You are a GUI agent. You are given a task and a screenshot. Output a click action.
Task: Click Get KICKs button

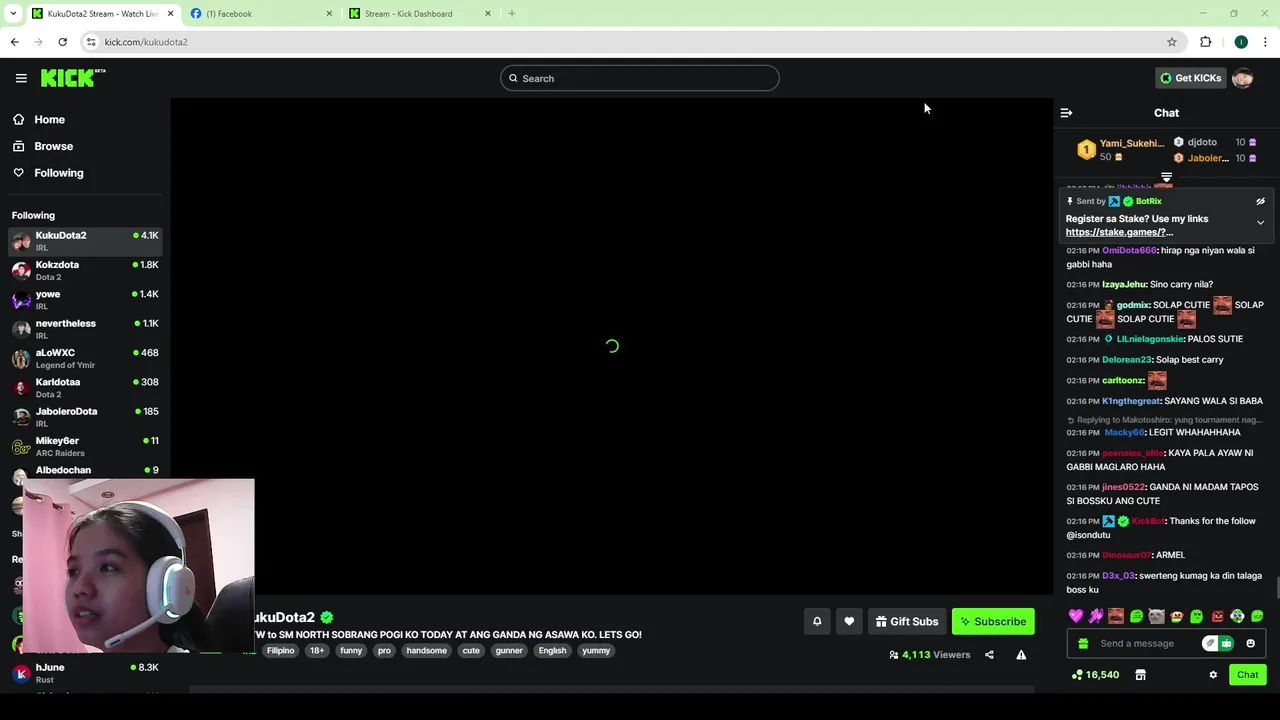1190,78
